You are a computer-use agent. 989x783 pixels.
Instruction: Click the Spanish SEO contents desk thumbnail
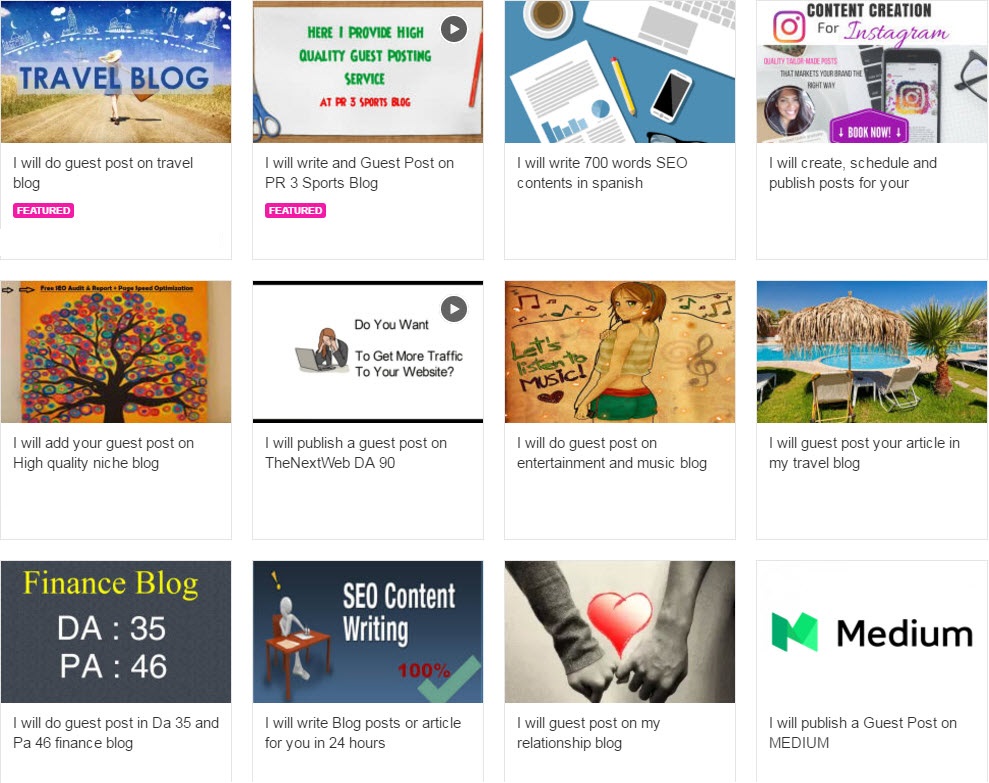click(620, 72)
